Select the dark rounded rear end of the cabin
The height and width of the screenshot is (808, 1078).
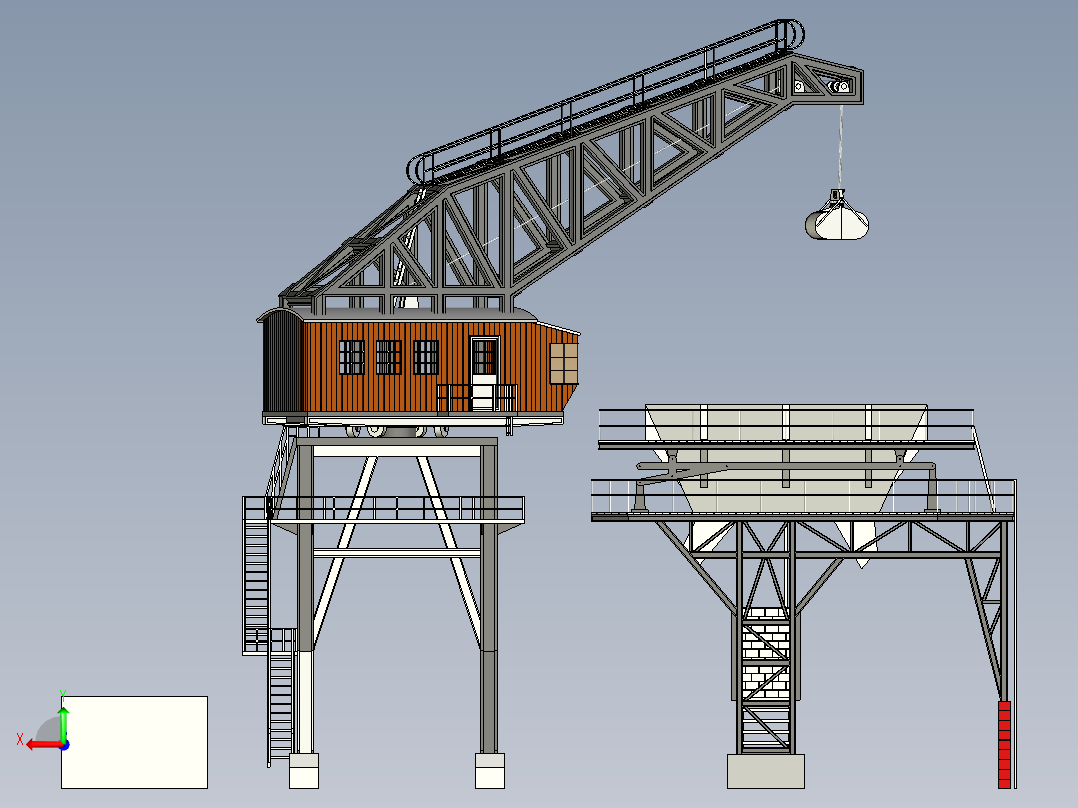click(x=282, y=363)
